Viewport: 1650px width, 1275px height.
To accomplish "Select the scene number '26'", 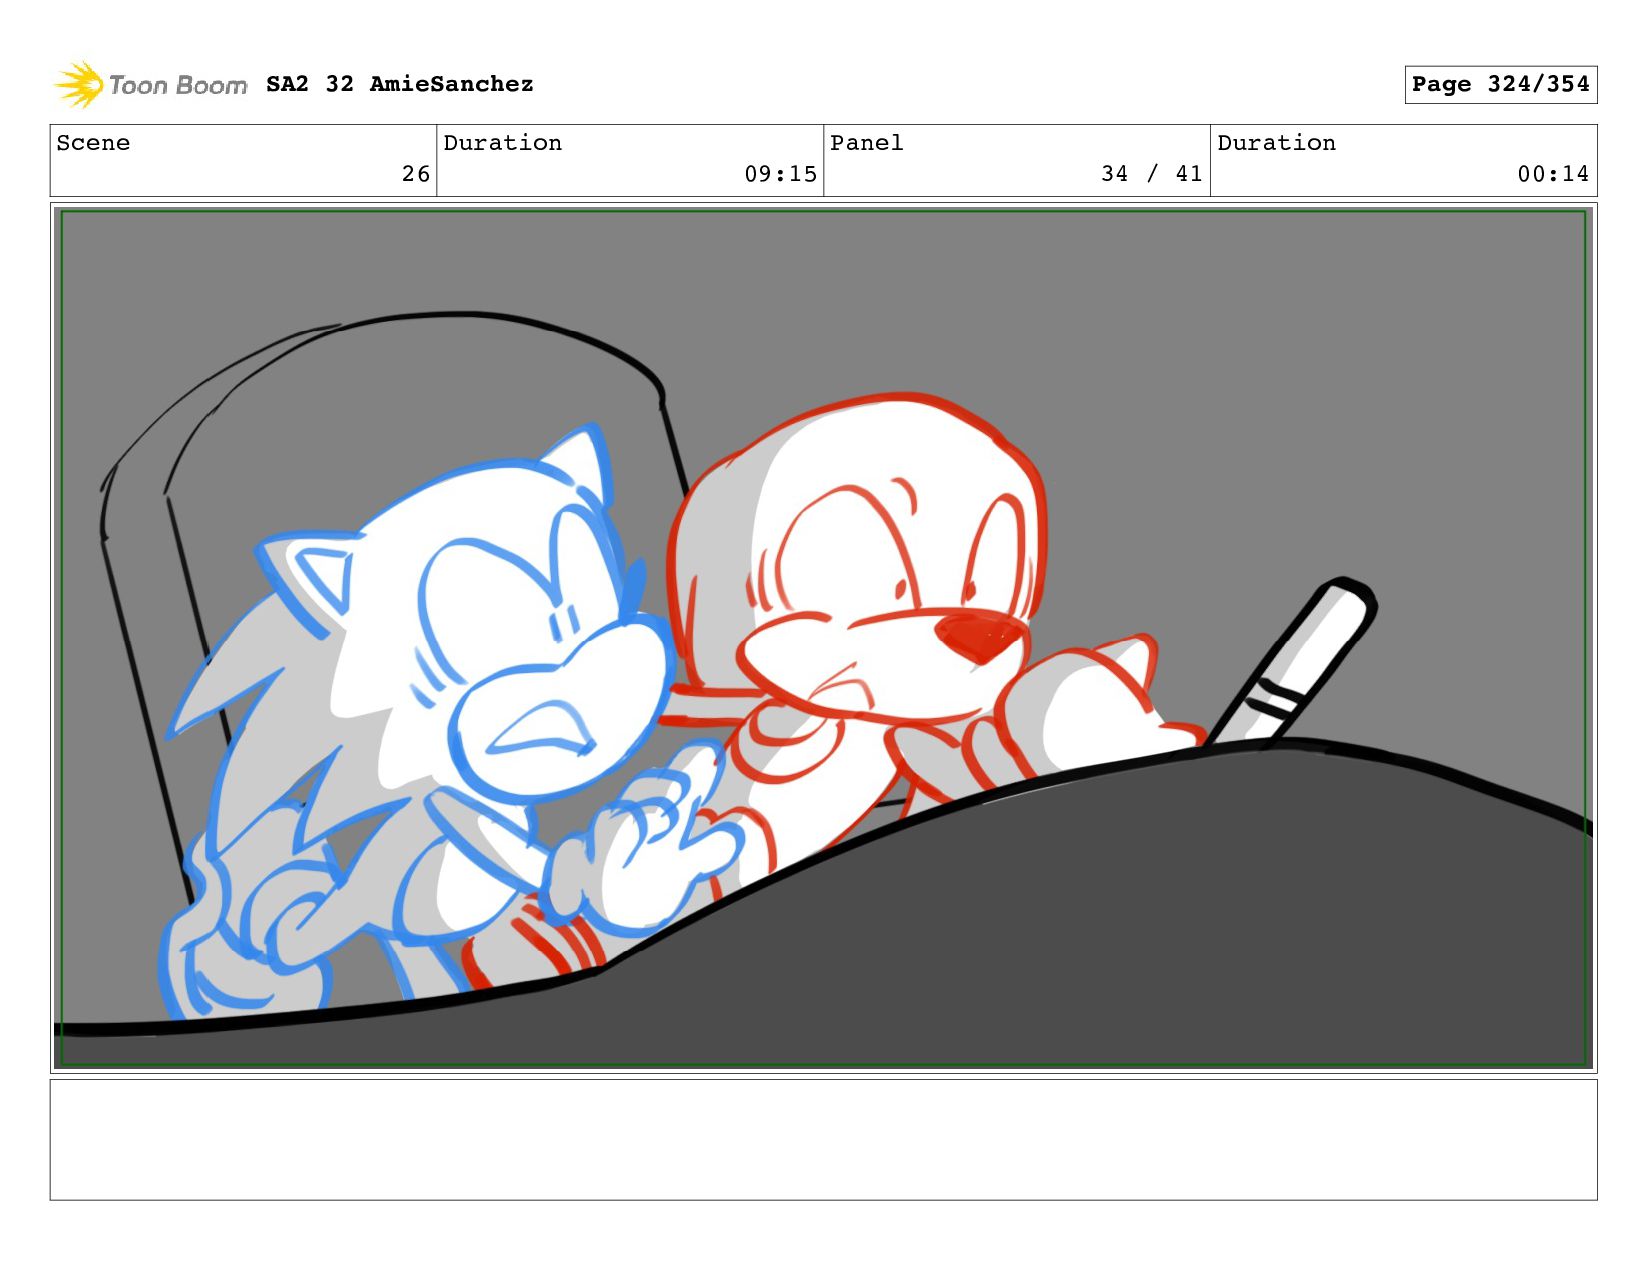I will (x=416, y=174).
